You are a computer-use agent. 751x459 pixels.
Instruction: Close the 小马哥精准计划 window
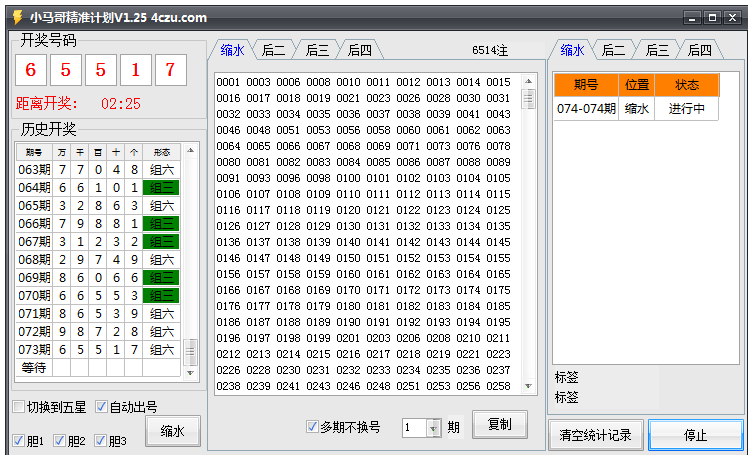coord(732,18)
